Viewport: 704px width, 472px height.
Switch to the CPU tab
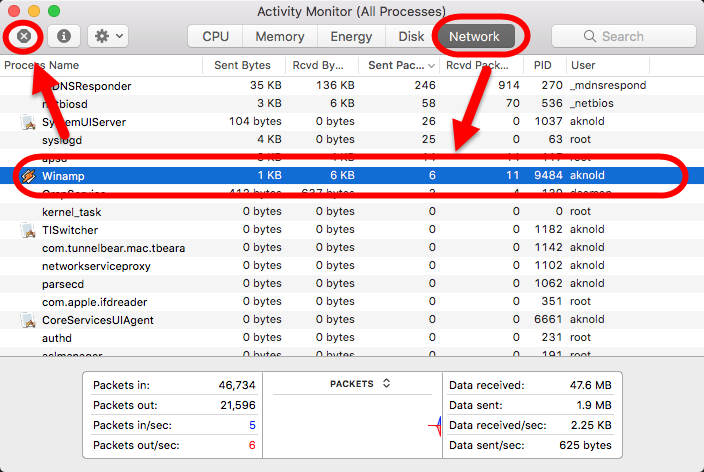(x=215, y=36)
